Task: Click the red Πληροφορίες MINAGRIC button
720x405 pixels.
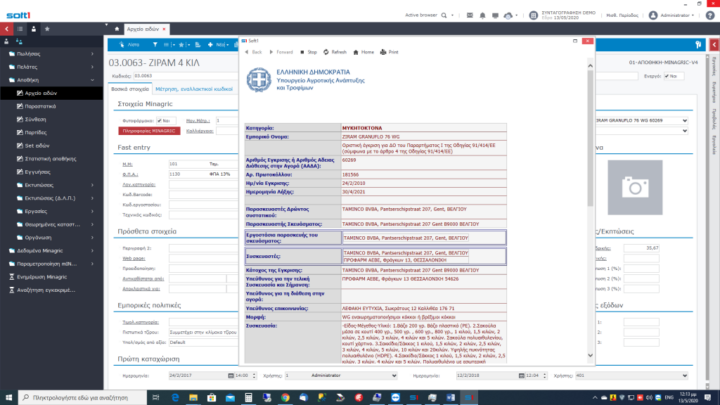Action: tap(149, 131)
